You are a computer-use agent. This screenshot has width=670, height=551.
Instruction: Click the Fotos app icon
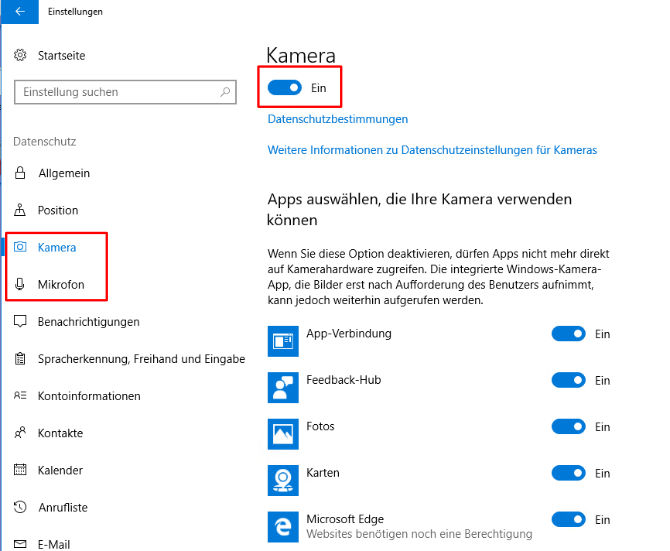(x=283, y=433)
